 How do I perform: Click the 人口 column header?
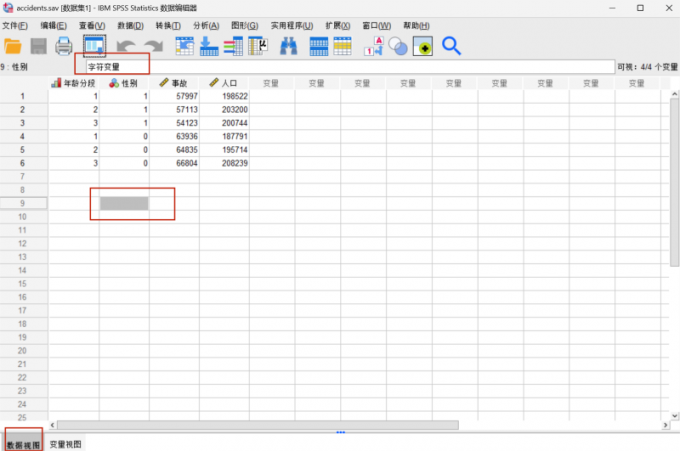[x=224, y=83]
